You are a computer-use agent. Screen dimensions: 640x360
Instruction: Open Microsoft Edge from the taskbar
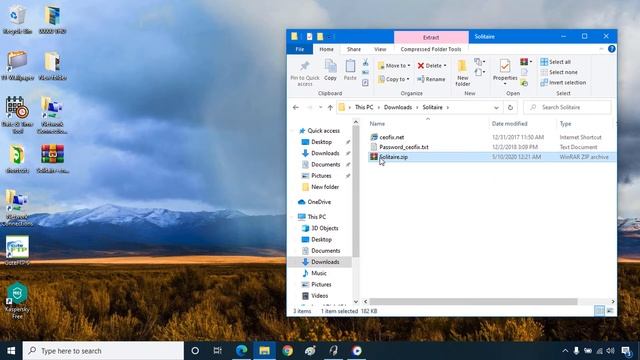click(x=242, y=351)
